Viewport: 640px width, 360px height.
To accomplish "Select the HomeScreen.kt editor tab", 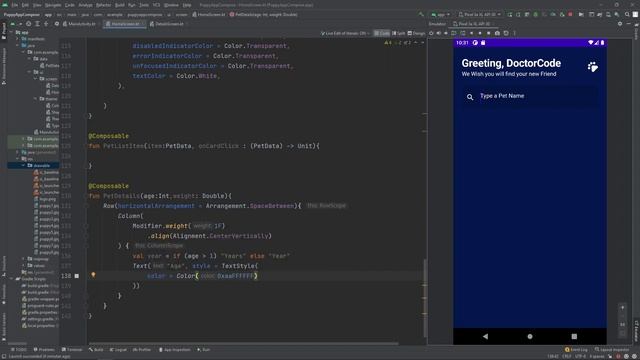I will (125, 24).
